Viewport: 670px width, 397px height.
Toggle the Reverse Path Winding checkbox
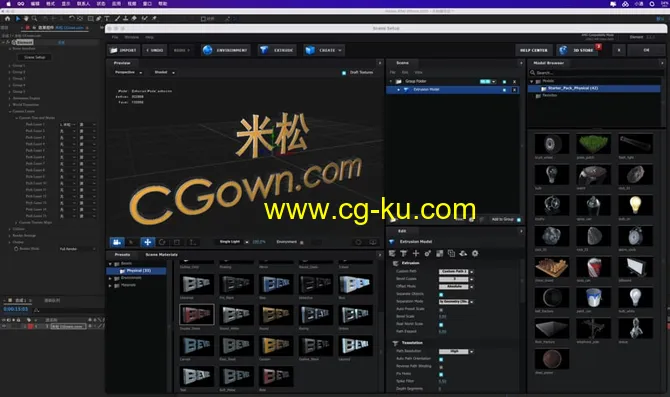pyautogui.click(x=441, y=367)
